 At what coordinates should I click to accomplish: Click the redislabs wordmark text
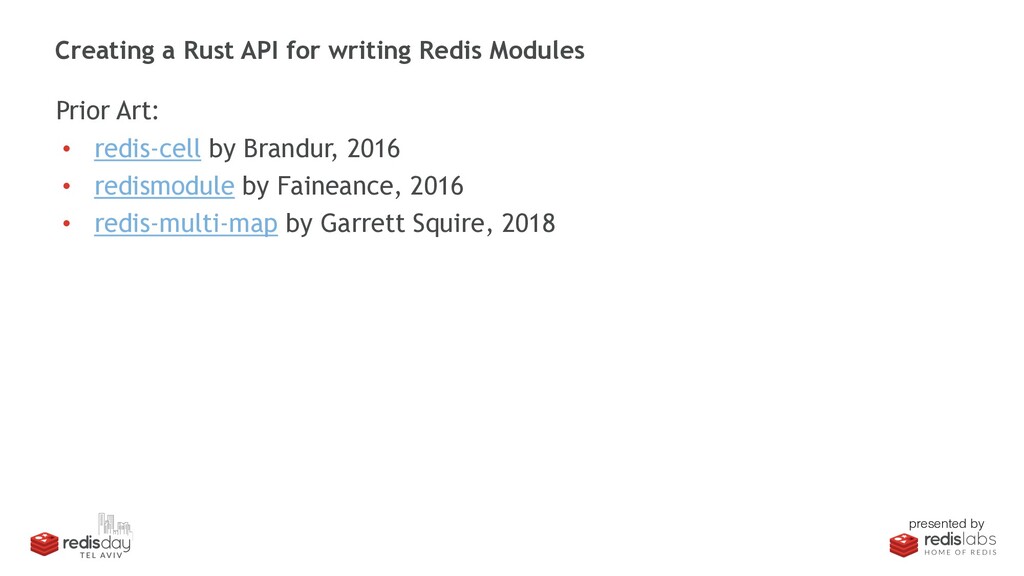coord(960,539)
